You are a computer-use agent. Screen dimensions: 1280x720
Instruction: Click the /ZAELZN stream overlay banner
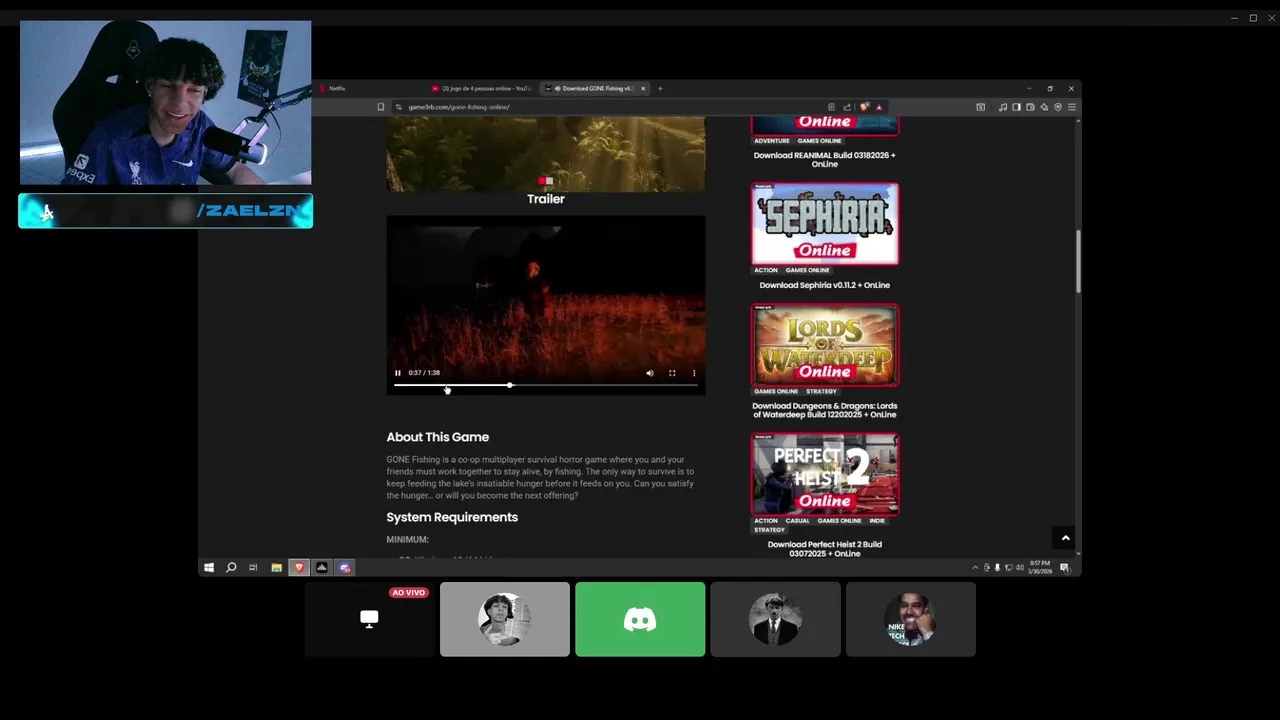(165, 211)
